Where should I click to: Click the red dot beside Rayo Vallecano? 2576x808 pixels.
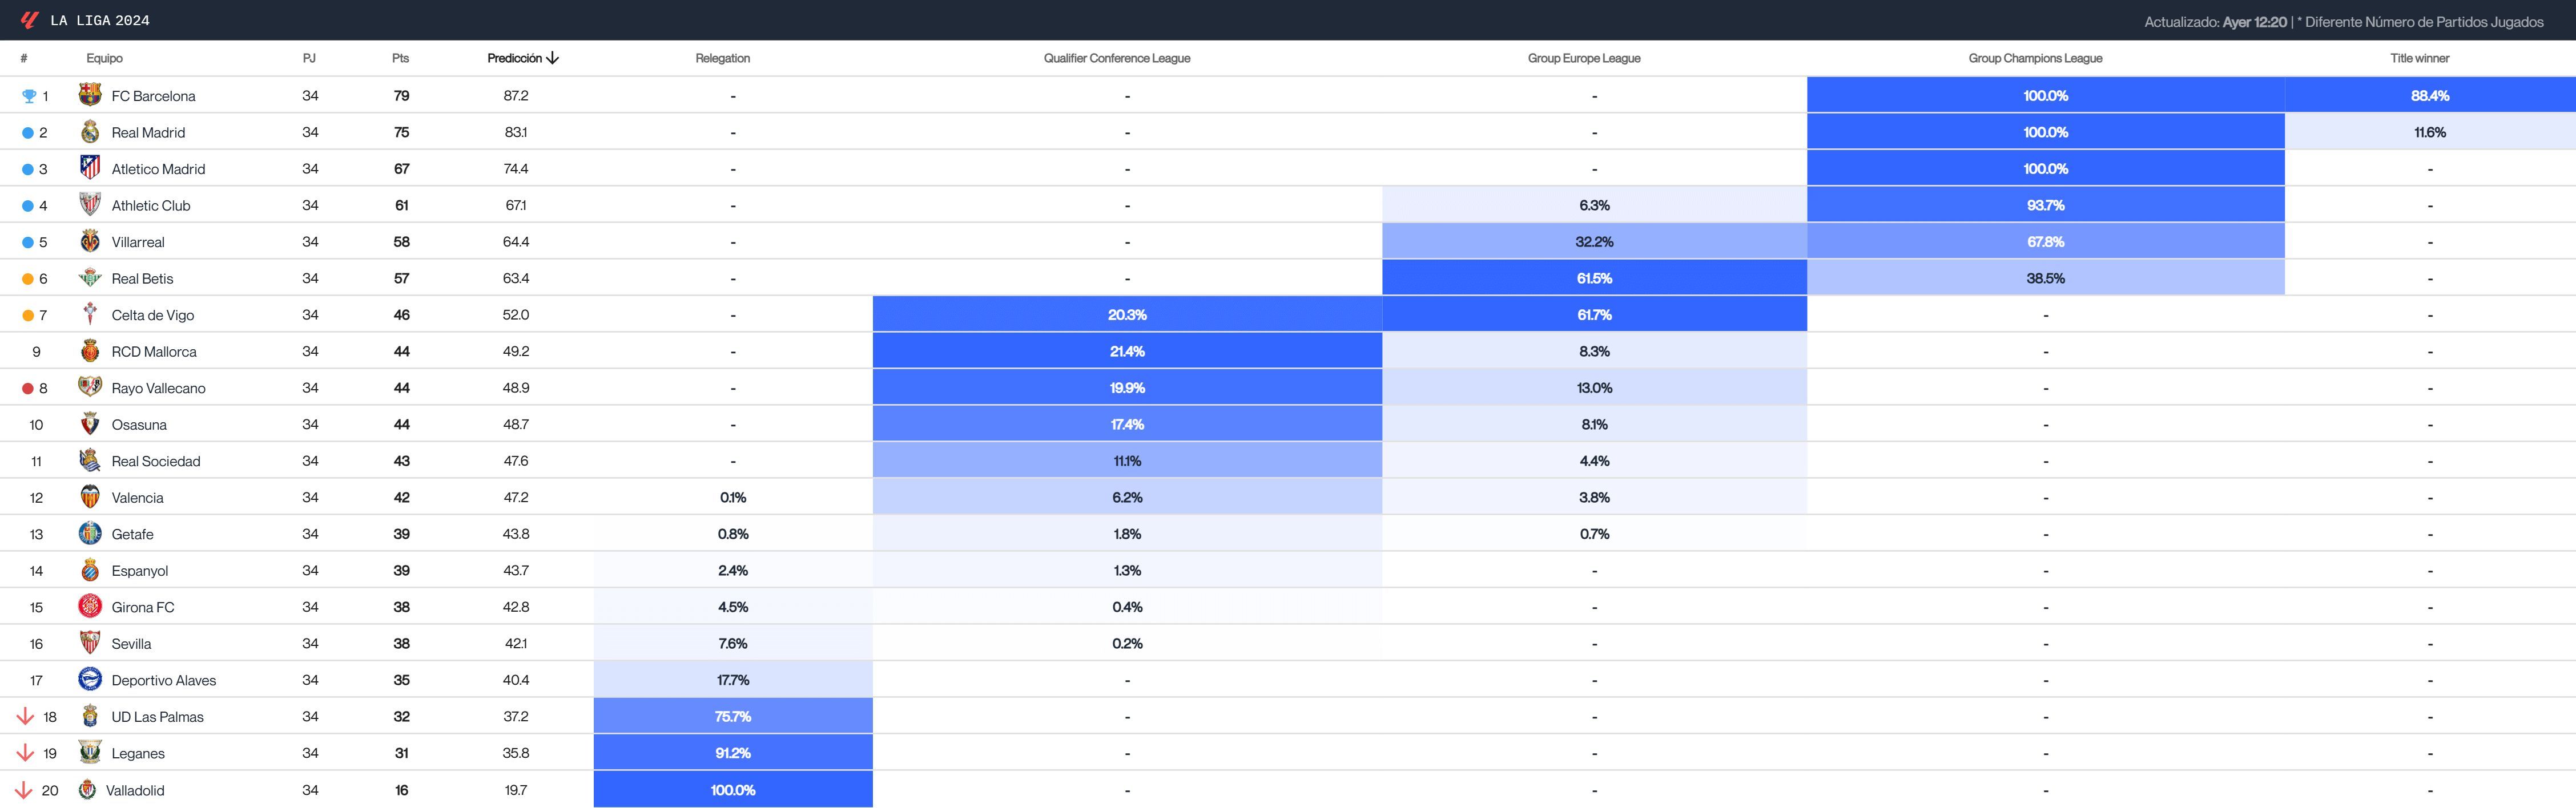click(28, 388)
